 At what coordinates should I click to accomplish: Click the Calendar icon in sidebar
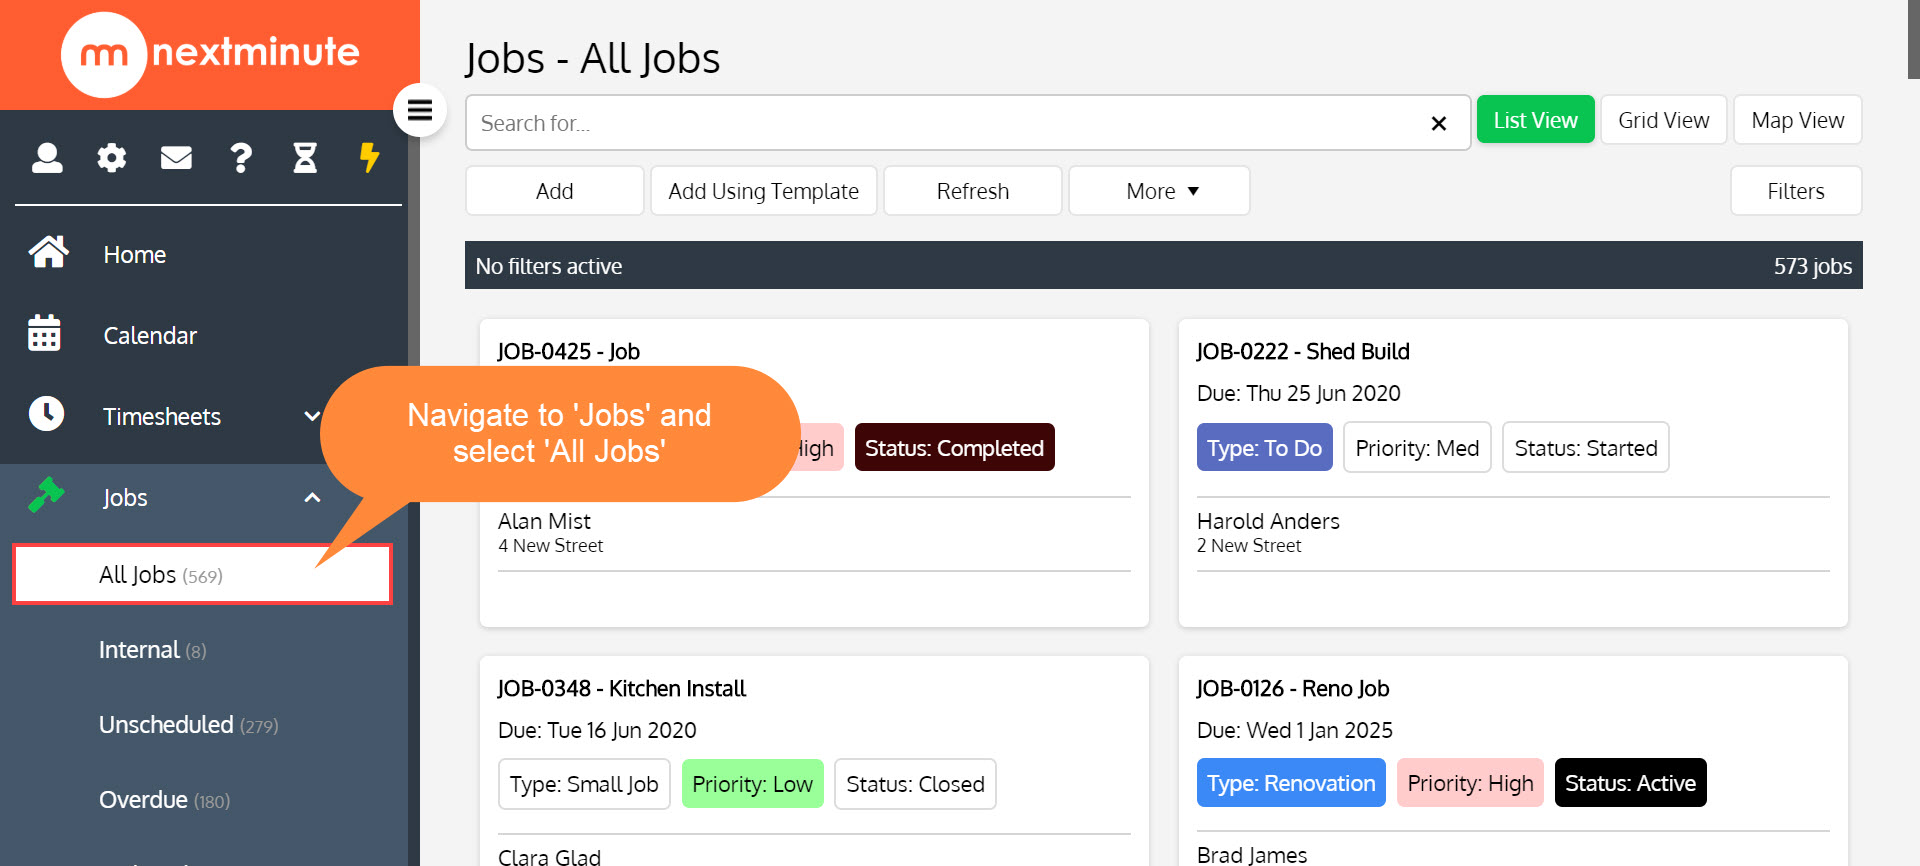tap(44, 334)
